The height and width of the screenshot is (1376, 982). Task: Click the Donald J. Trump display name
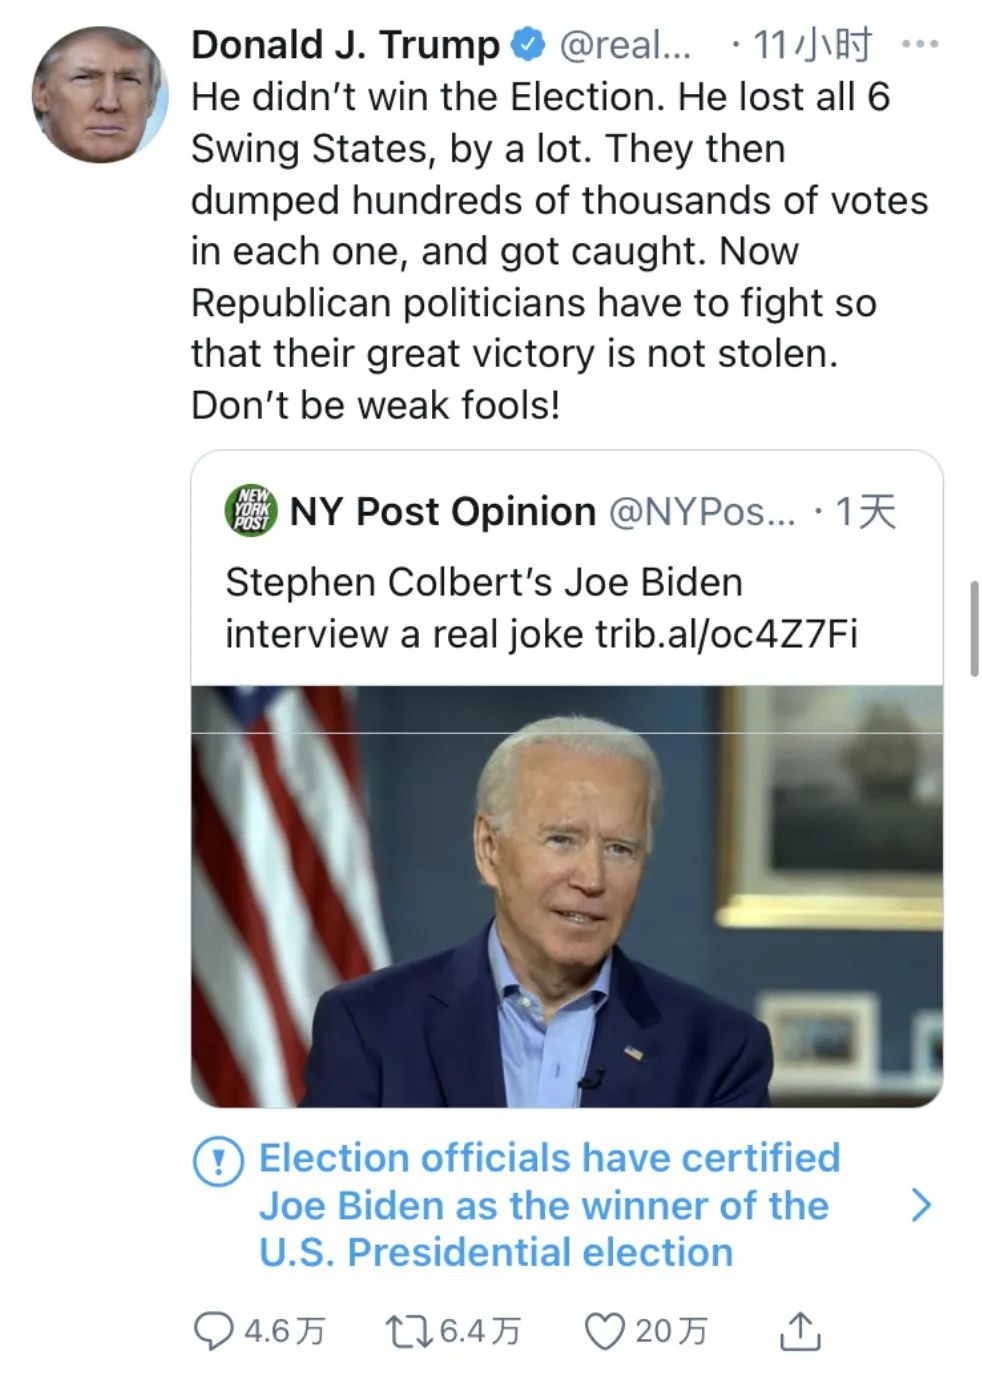tap(345, 45)
